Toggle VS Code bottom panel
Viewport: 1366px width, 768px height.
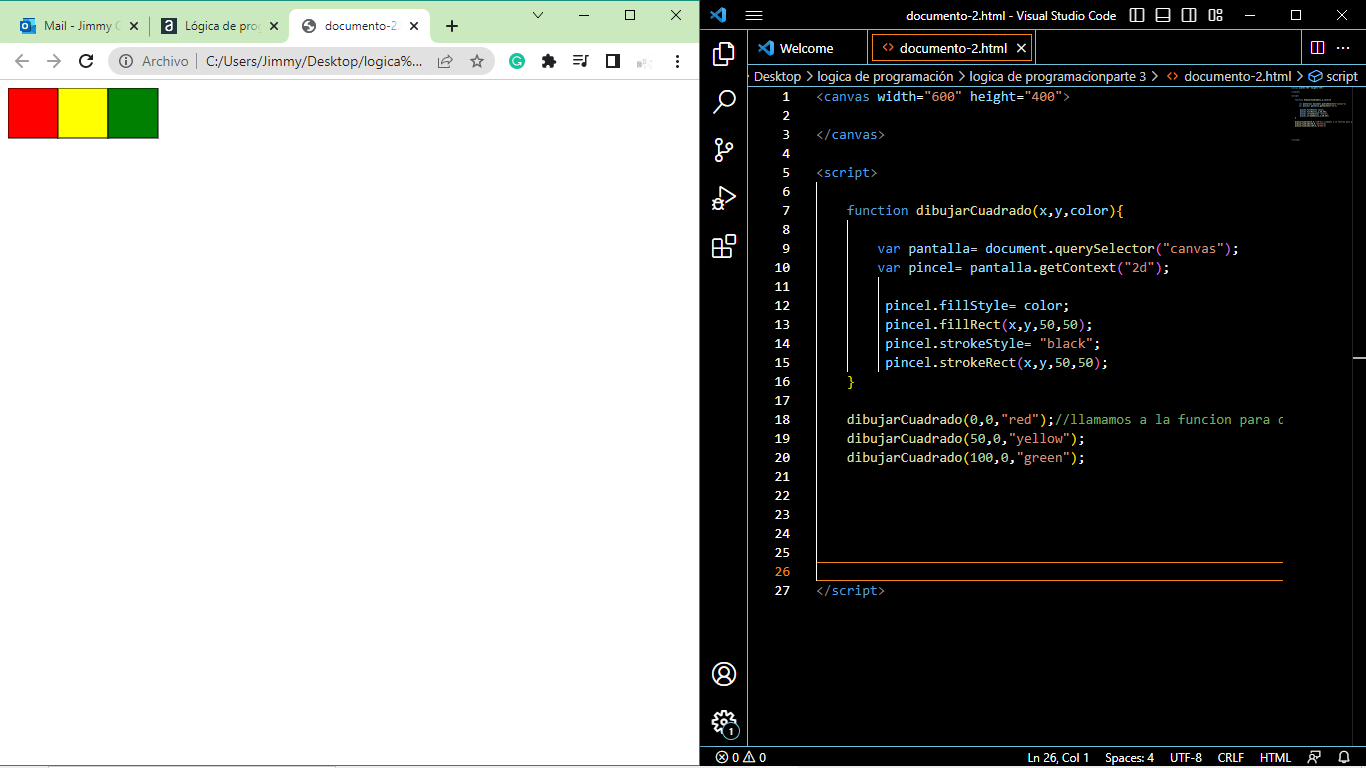1163,15
